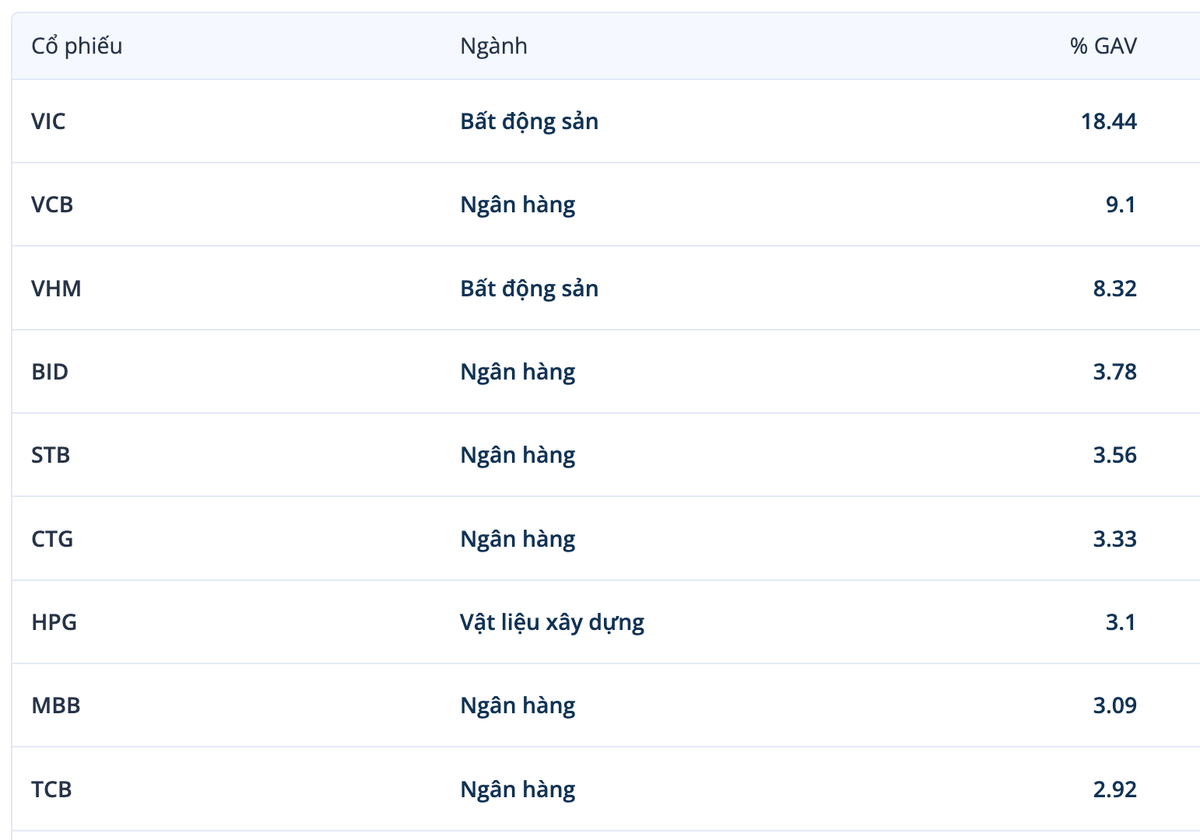Click Ngân hàng sector in MBB row
Screen dimensions: 1200x840
518,705
